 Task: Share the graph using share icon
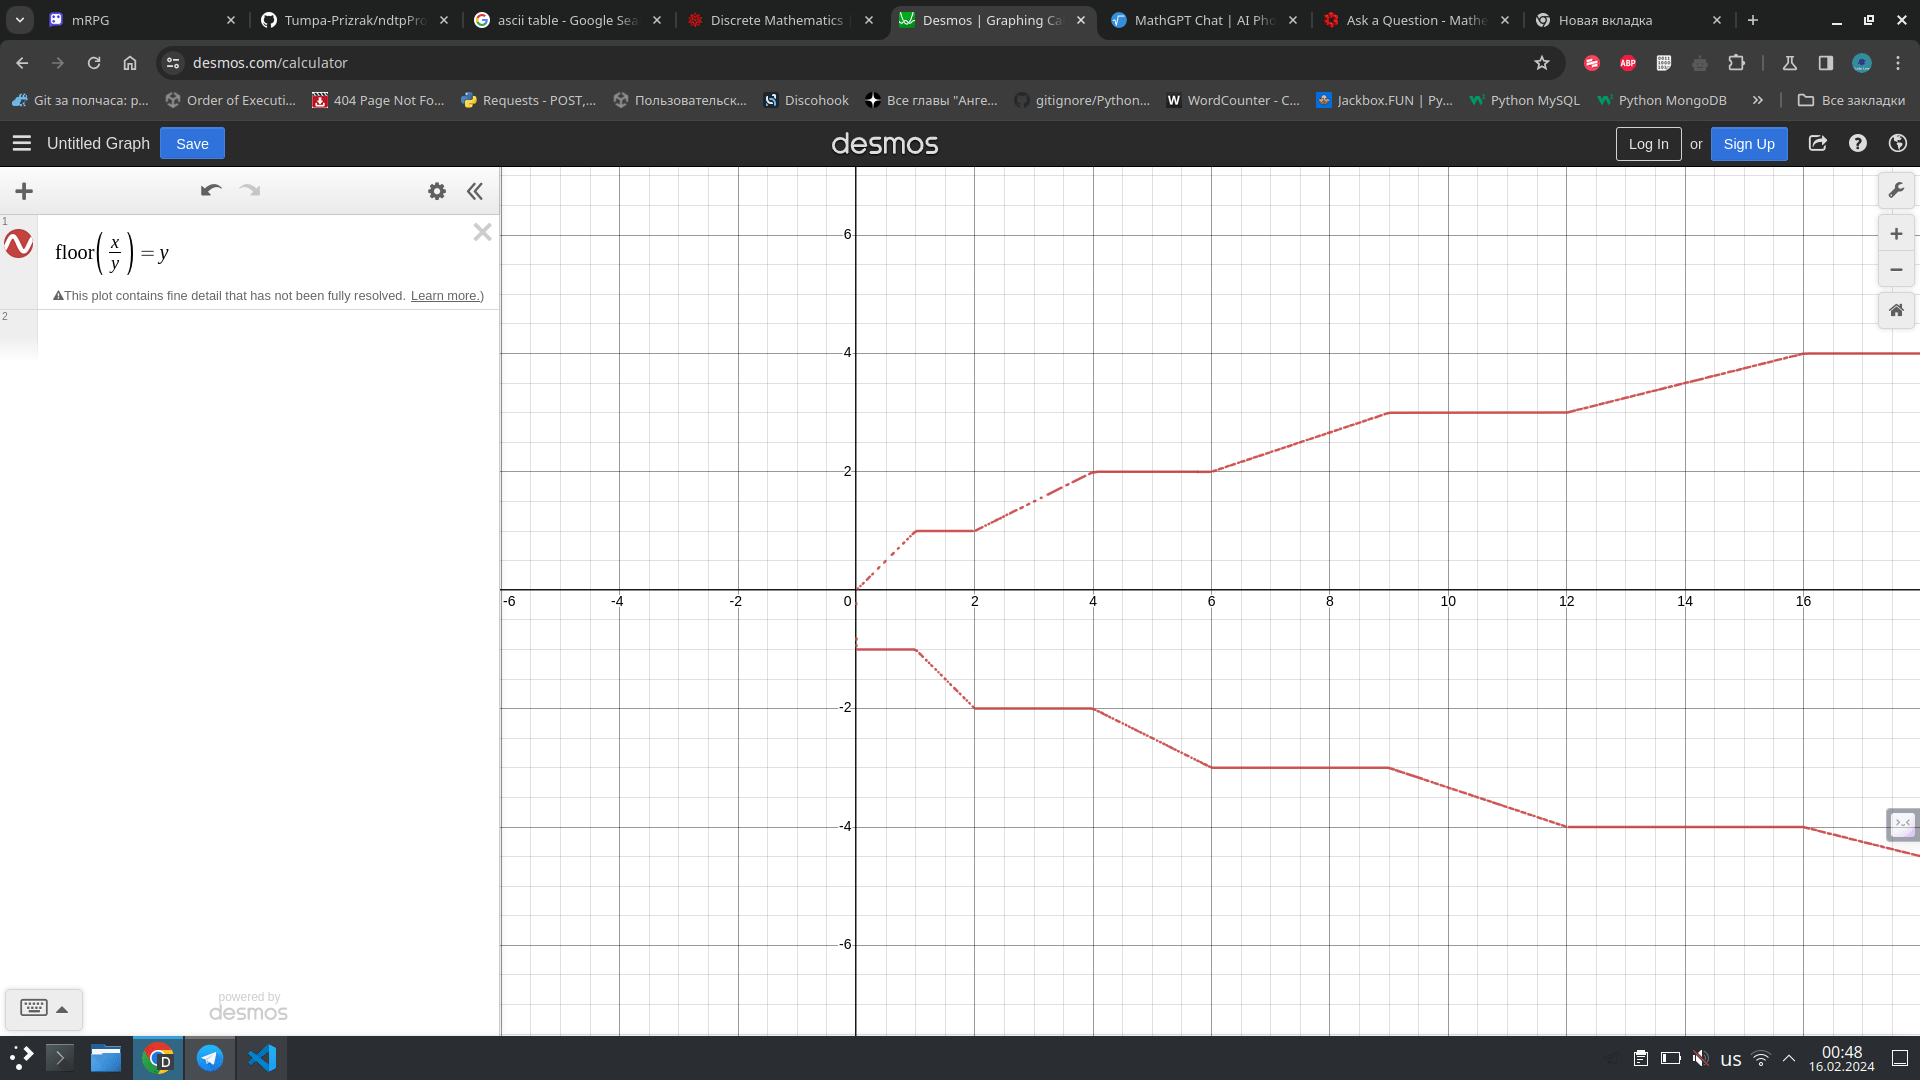click(x=1818, y=143)
